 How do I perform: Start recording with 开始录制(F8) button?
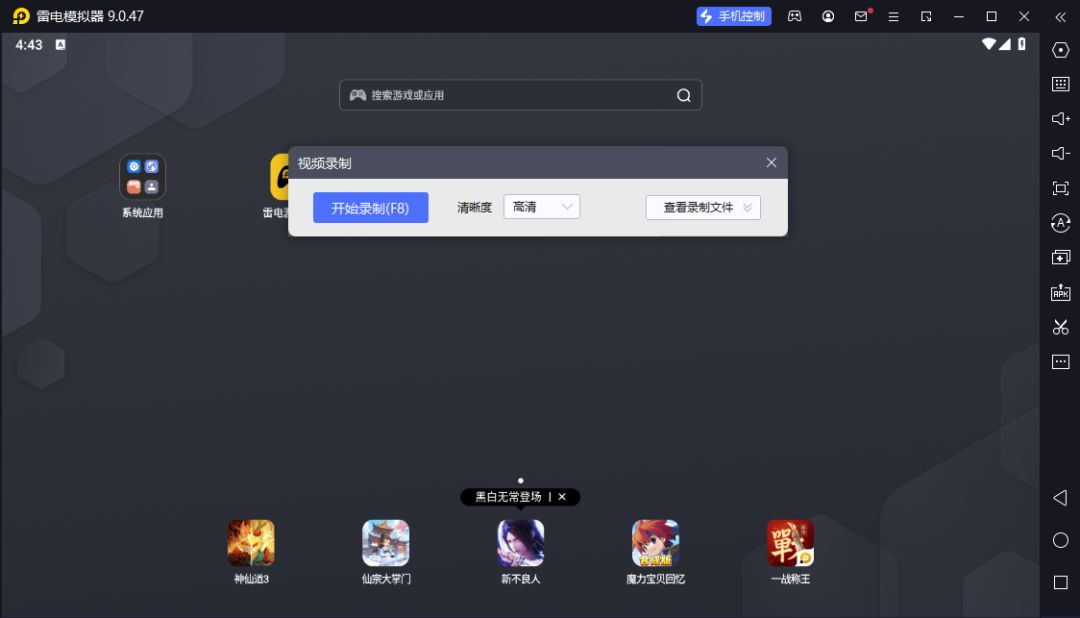point(370,207)
